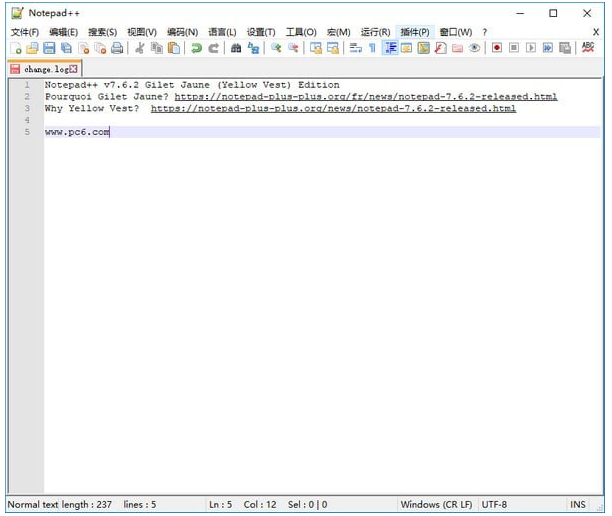
Task: Click line number 4 in margin
Action: tap(27, 120)
